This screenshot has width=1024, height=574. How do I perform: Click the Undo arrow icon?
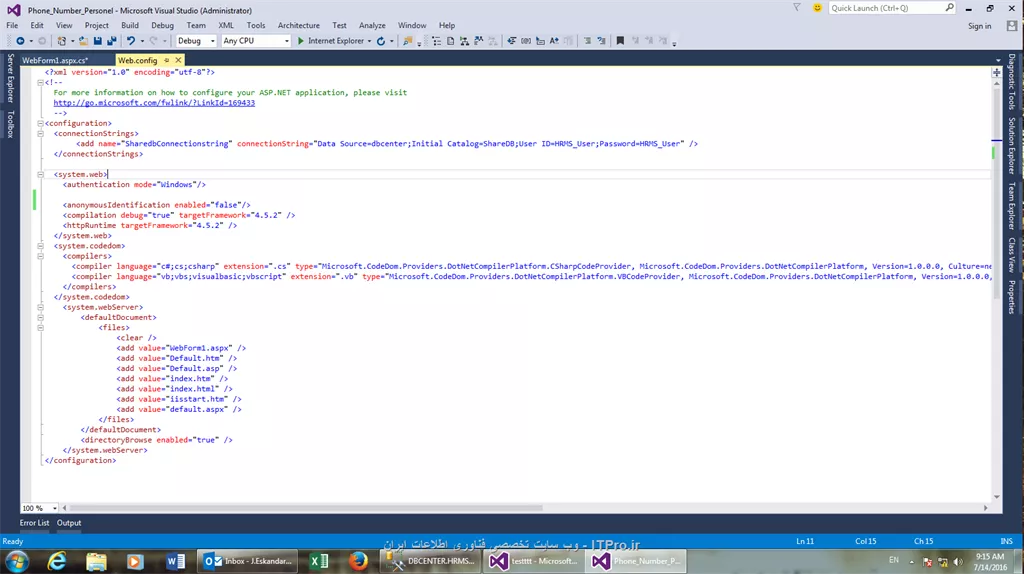click(131, 41)
